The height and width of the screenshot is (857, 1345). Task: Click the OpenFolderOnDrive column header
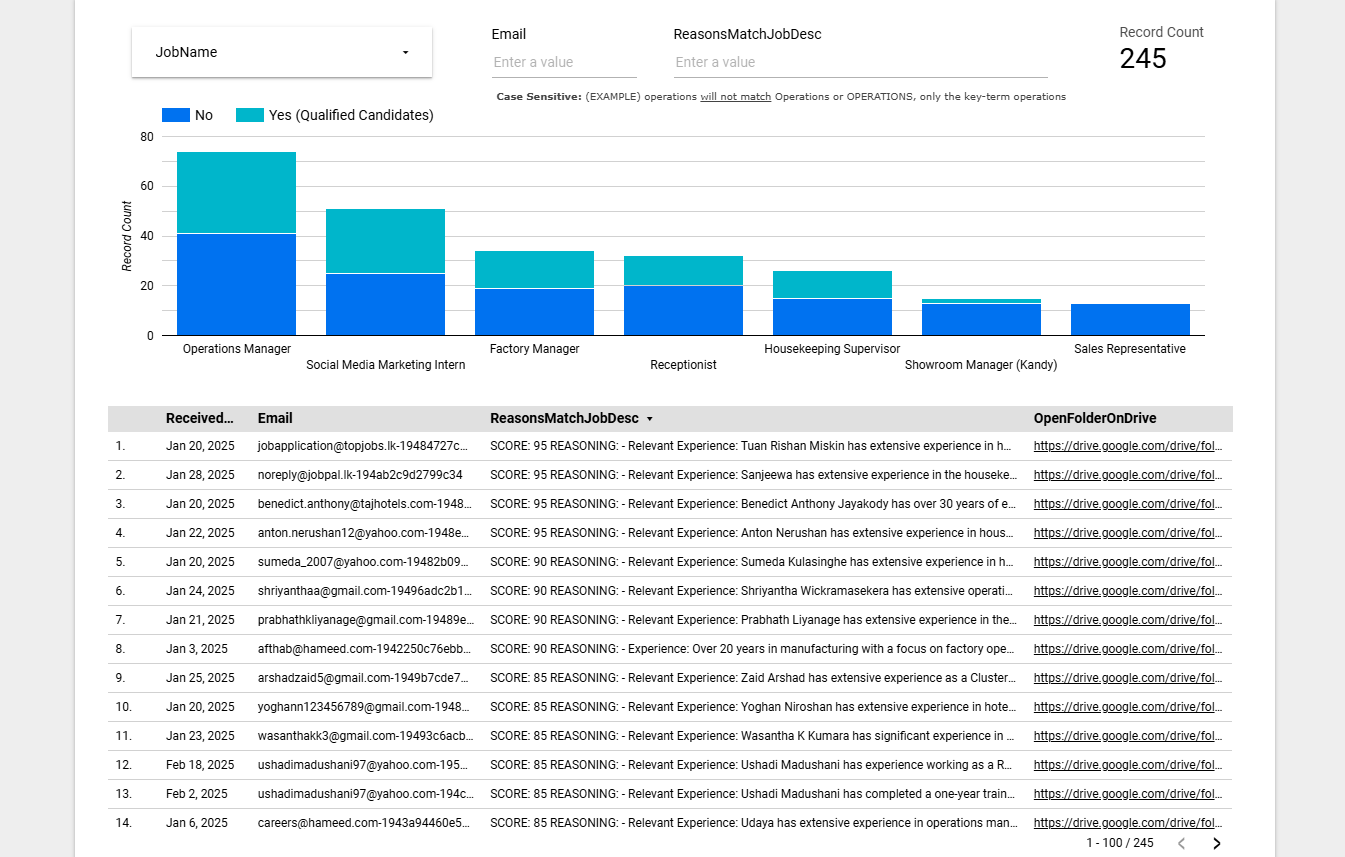point(1095,419)
